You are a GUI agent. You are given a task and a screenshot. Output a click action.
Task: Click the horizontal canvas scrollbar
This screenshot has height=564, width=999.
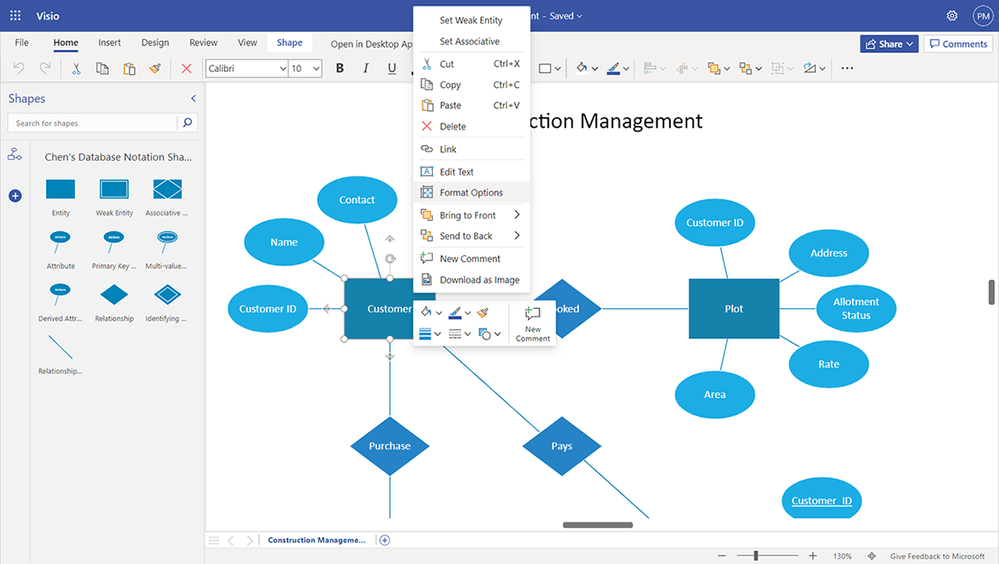coord(598,525)
